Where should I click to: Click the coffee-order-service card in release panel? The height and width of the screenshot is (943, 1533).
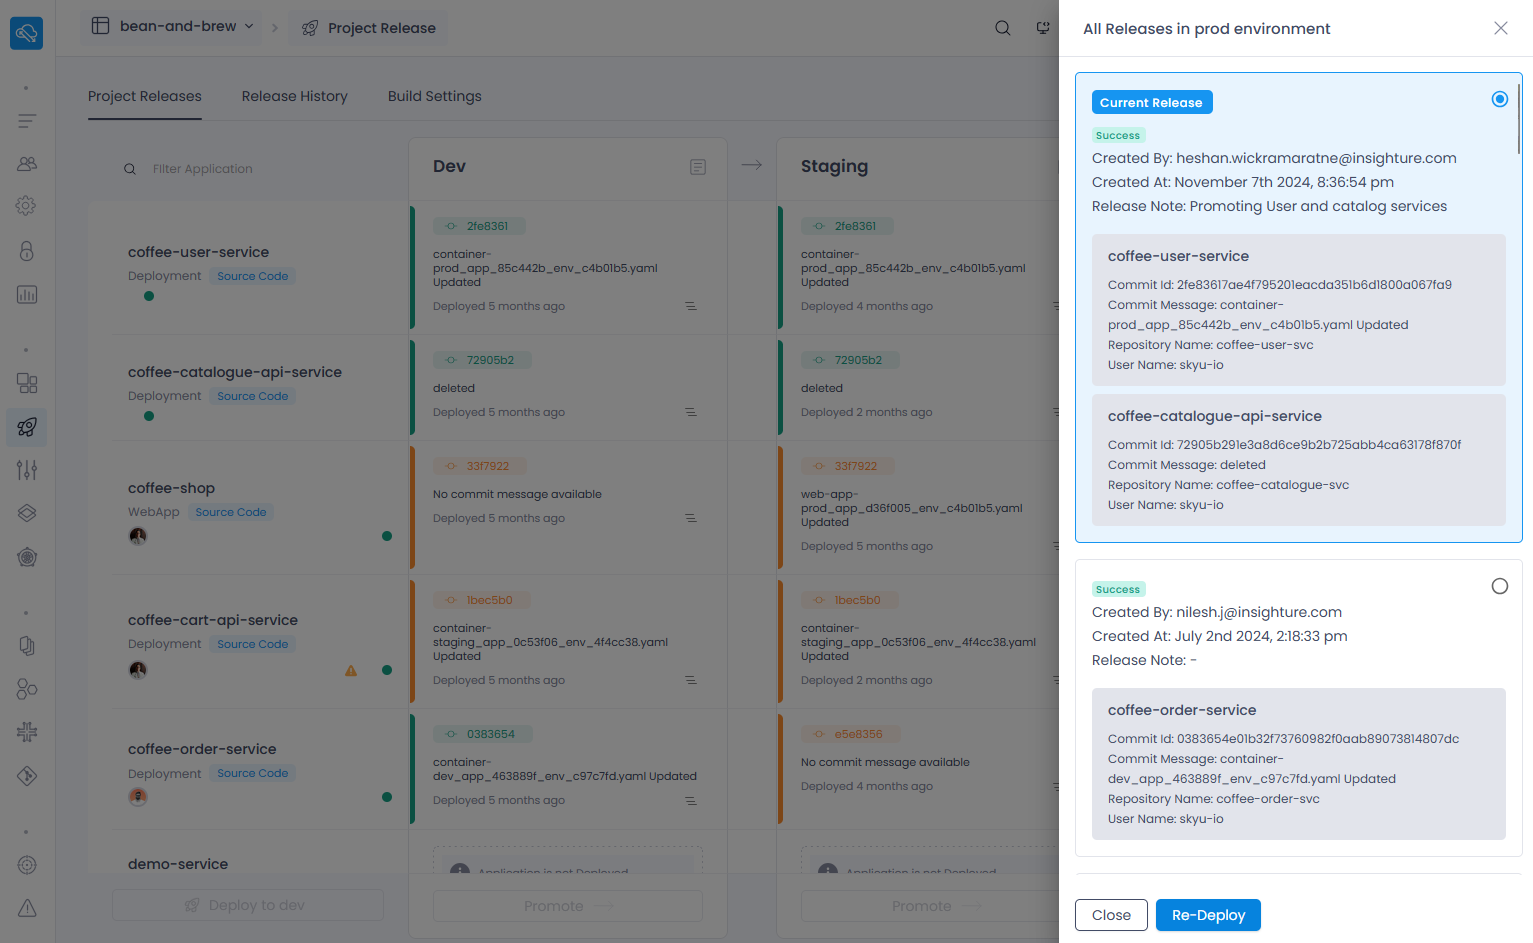[1299, 764]
